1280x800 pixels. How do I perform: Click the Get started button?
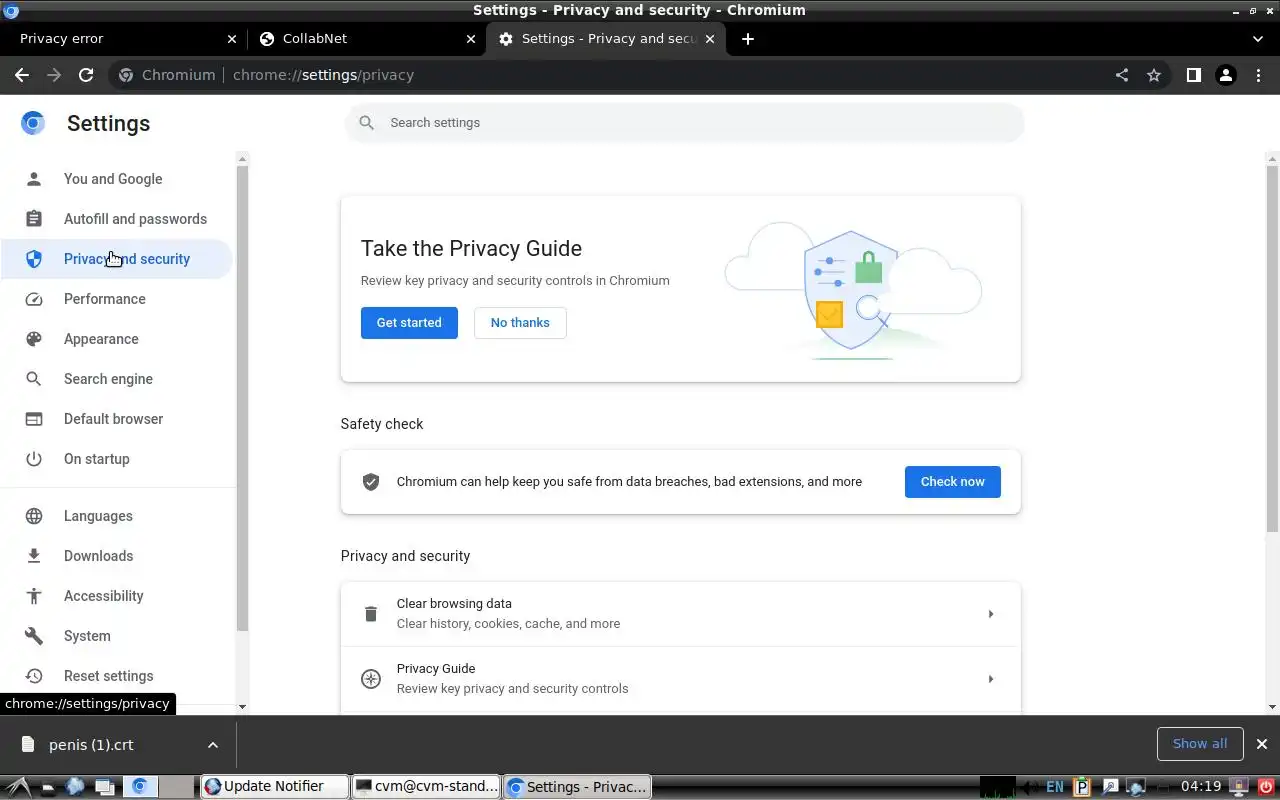point(409,323)
